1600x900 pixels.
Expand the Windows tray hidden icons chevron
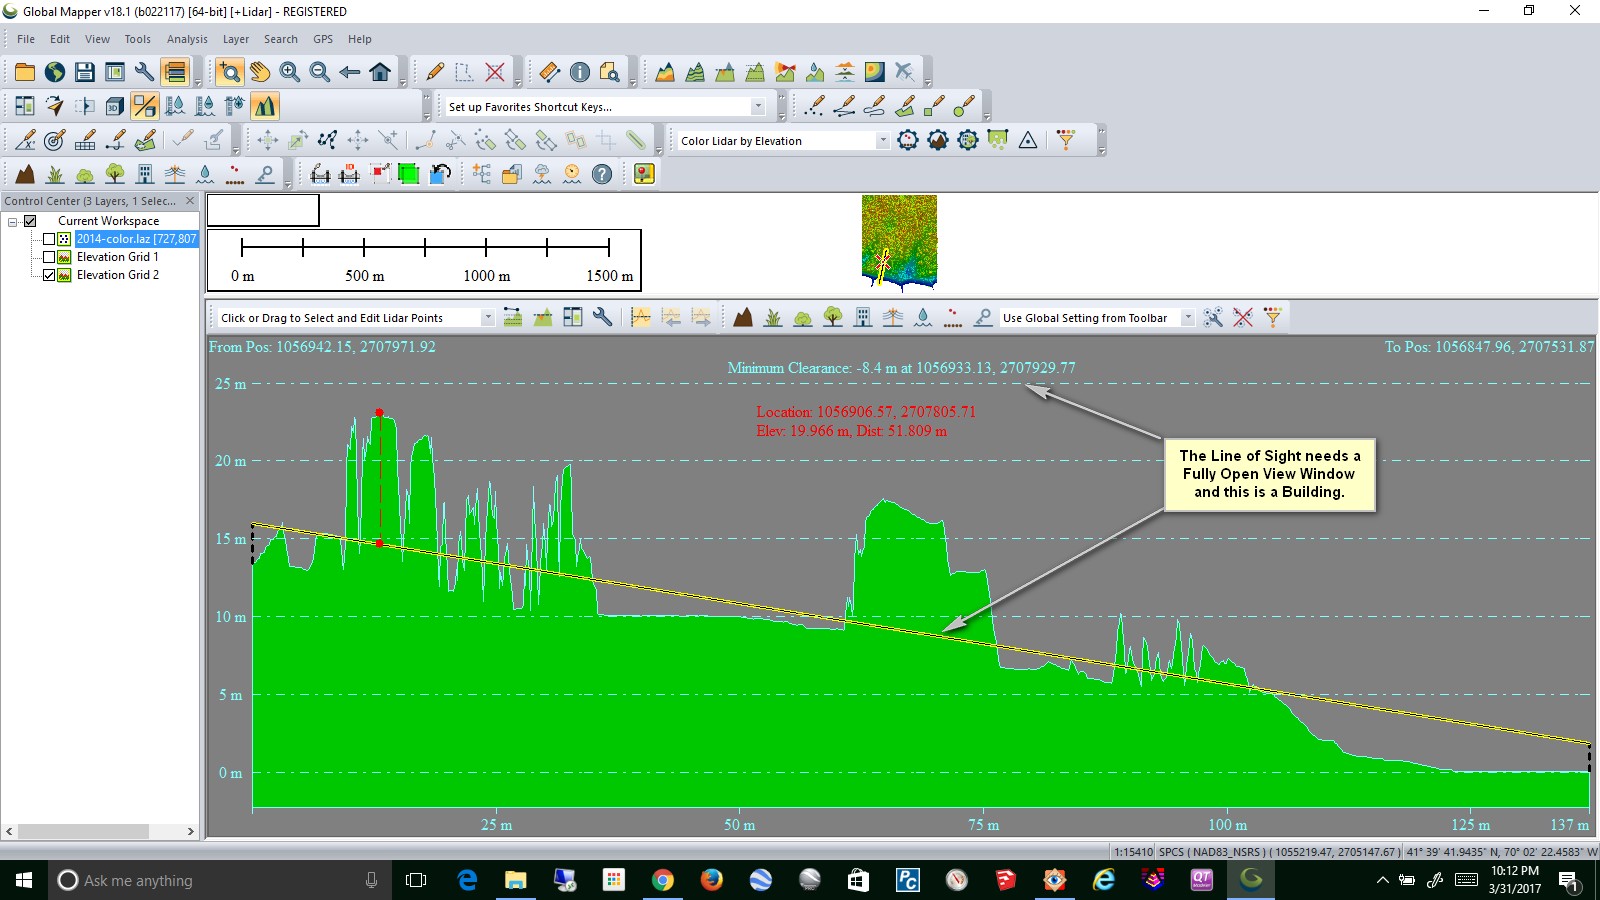[x=1382, y=880]
